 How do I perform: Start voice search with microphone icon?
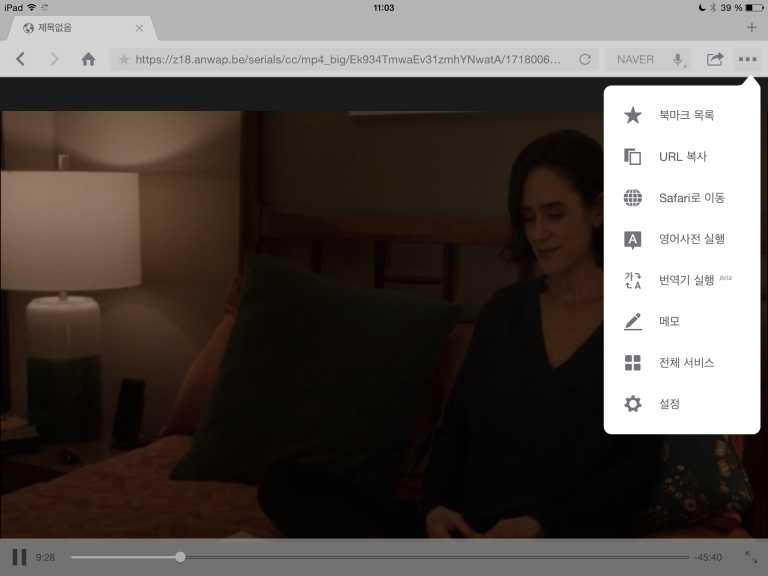(678, 60)
